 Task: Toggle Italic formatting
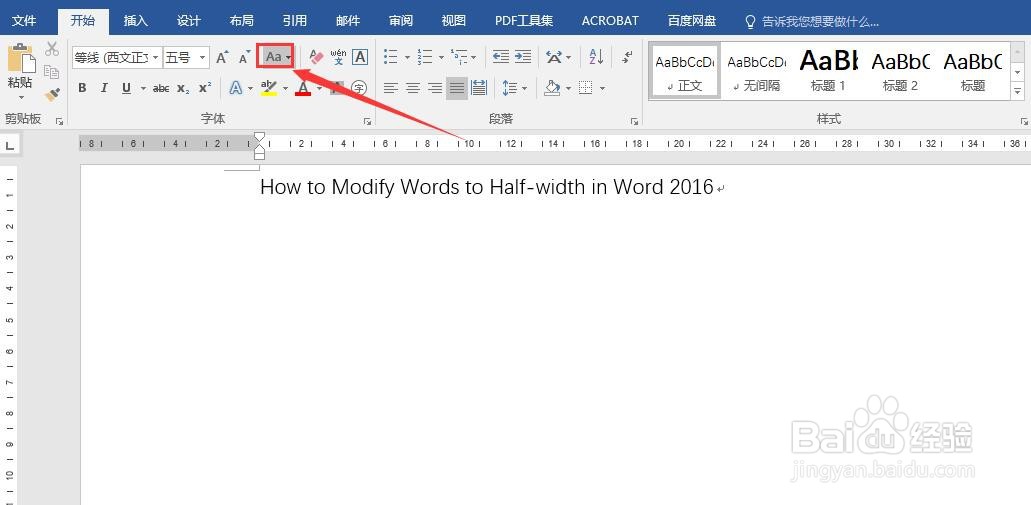tap(104, 88)
